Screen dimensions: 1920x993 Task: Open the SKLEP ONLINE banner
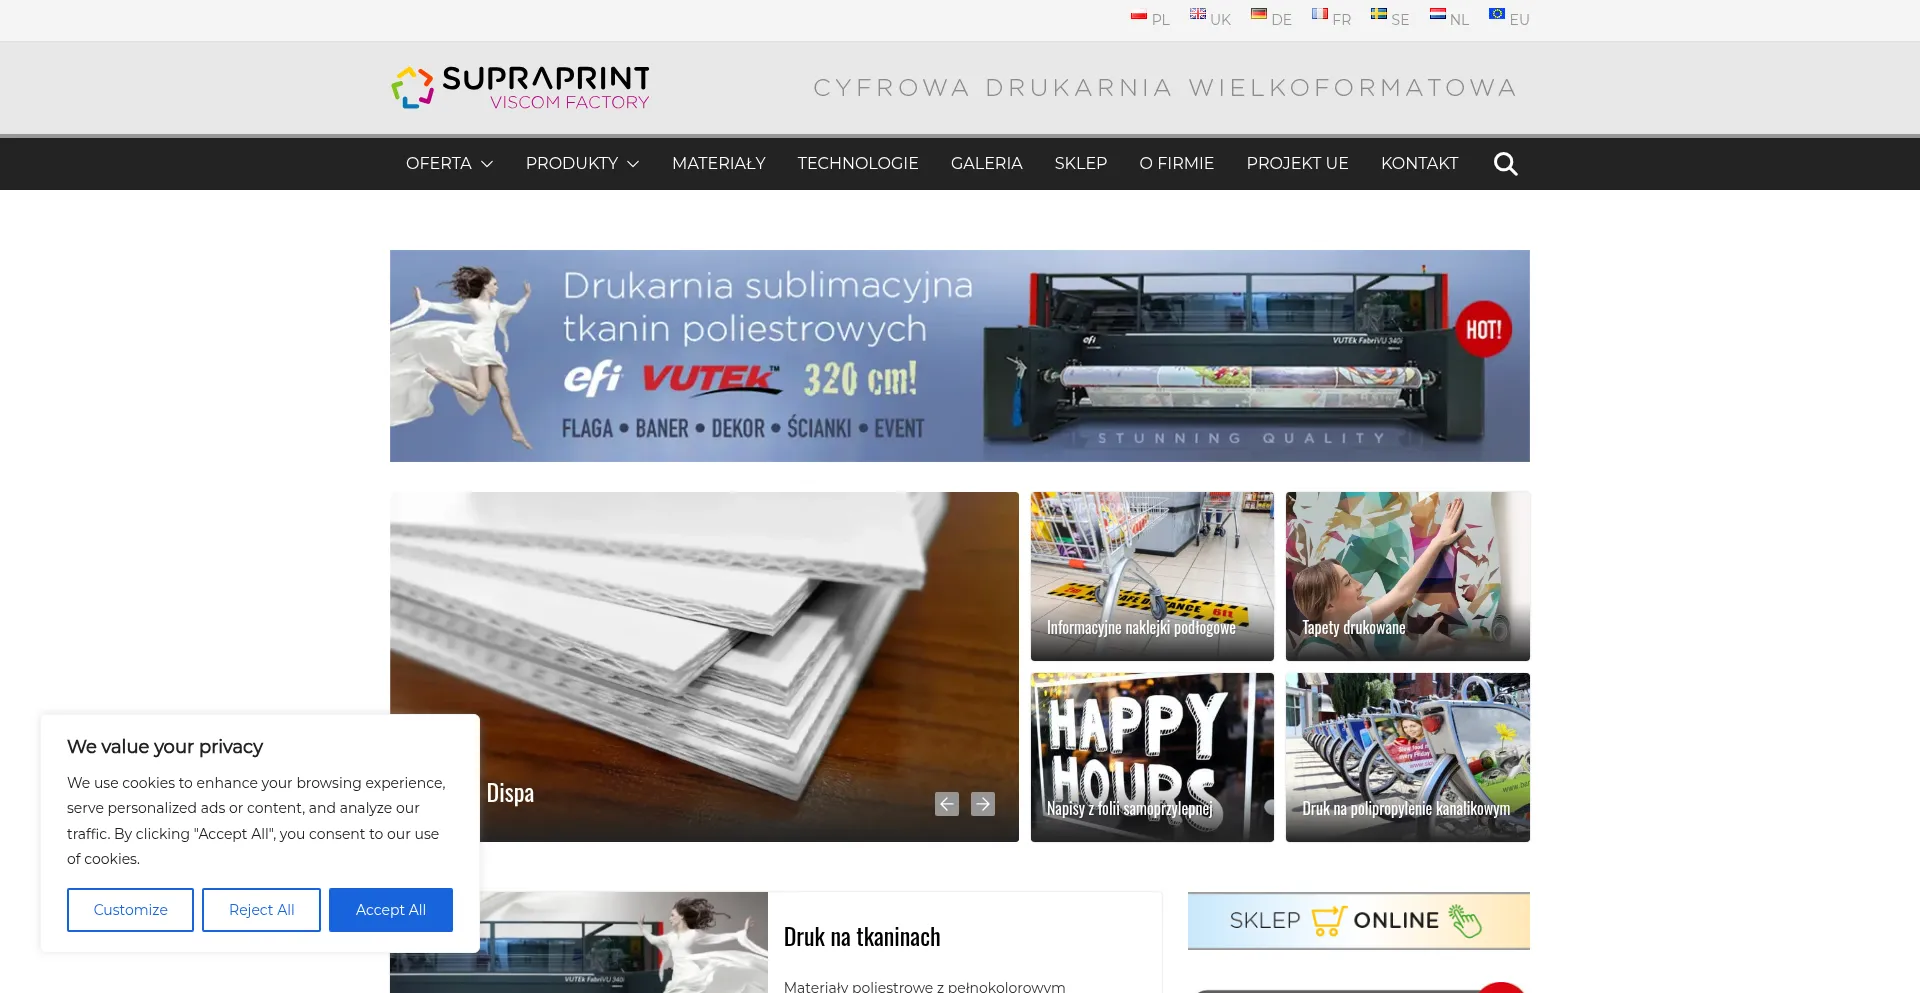[1359, 921]
